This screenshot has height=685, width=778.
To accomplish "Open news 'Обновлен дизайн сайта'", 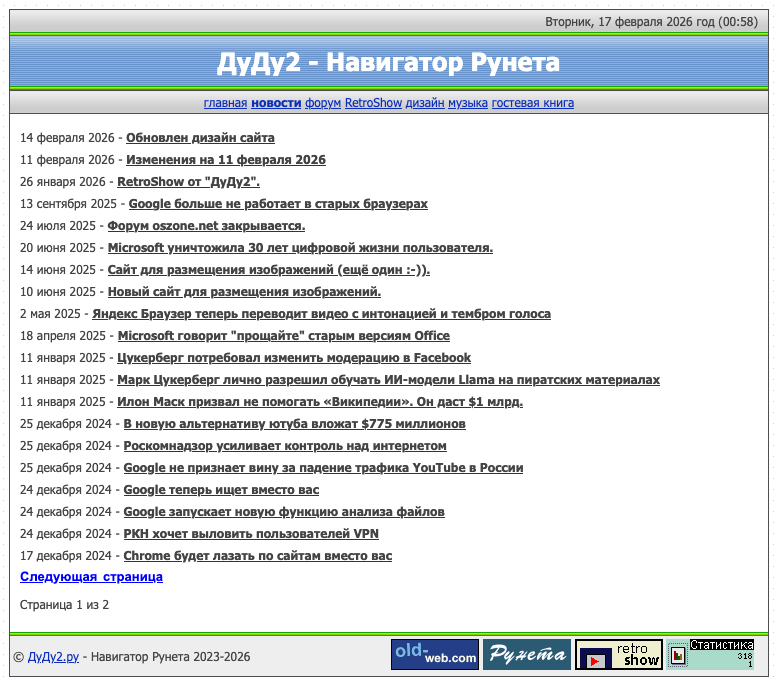I will coord(200,138).
